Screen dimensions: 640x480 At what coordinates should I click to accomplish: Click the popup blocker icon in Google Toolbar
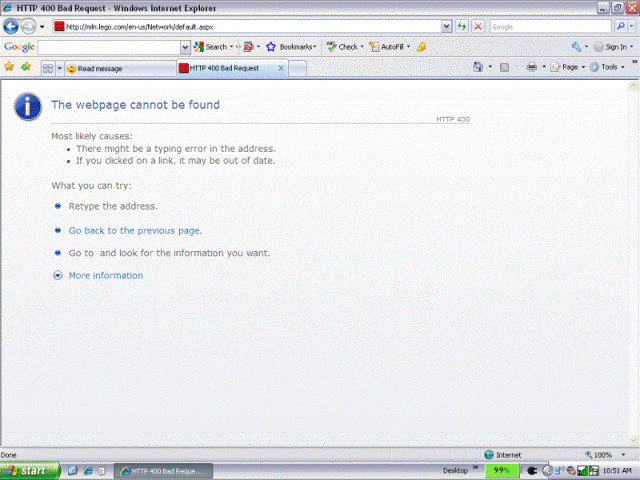[249, 47]
